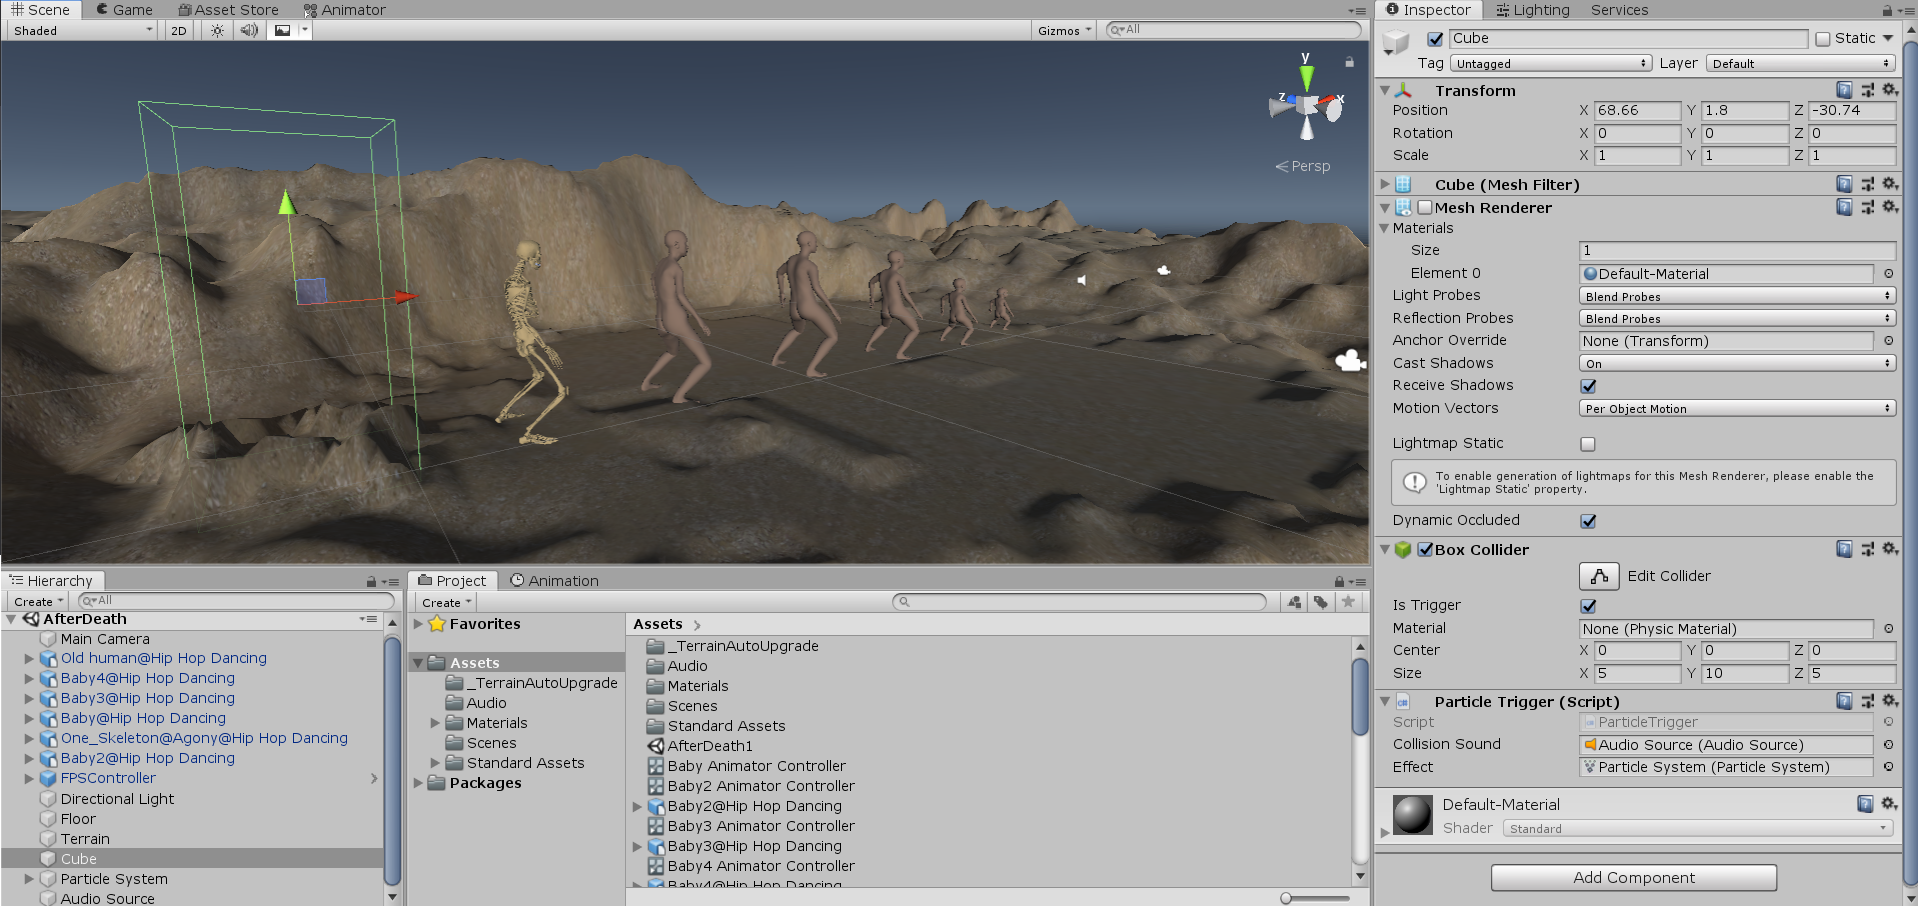Screen dimensions: 1918x906
Task: Open the Cast Shadows dropdown
Action: 1736,364
